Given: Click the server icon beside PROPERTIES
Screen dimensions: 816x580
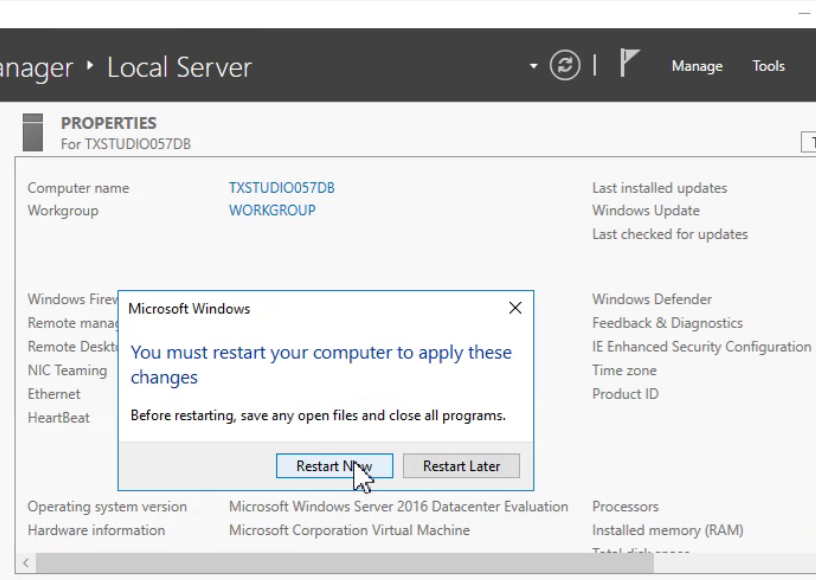Looking at the screenshot, I should click(x=33, y=132).
